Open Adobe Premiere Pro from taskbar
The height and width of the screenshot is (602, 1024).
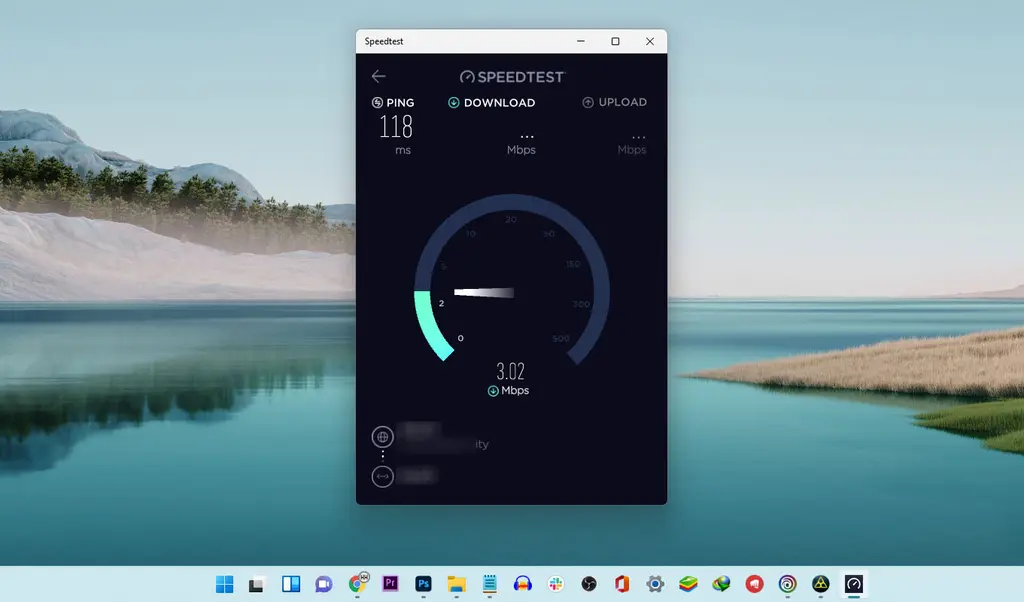click(391, 583)
